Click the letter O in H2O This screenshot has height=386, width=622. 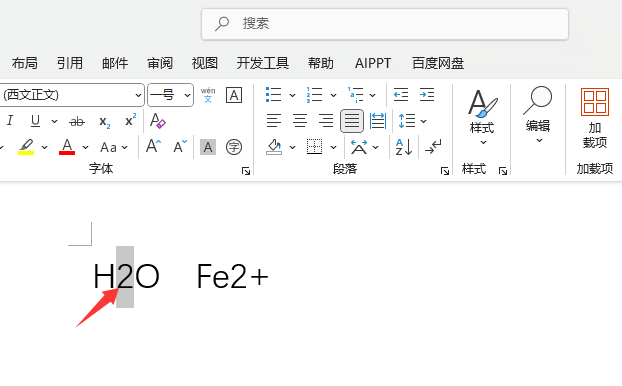click(147, 277)
